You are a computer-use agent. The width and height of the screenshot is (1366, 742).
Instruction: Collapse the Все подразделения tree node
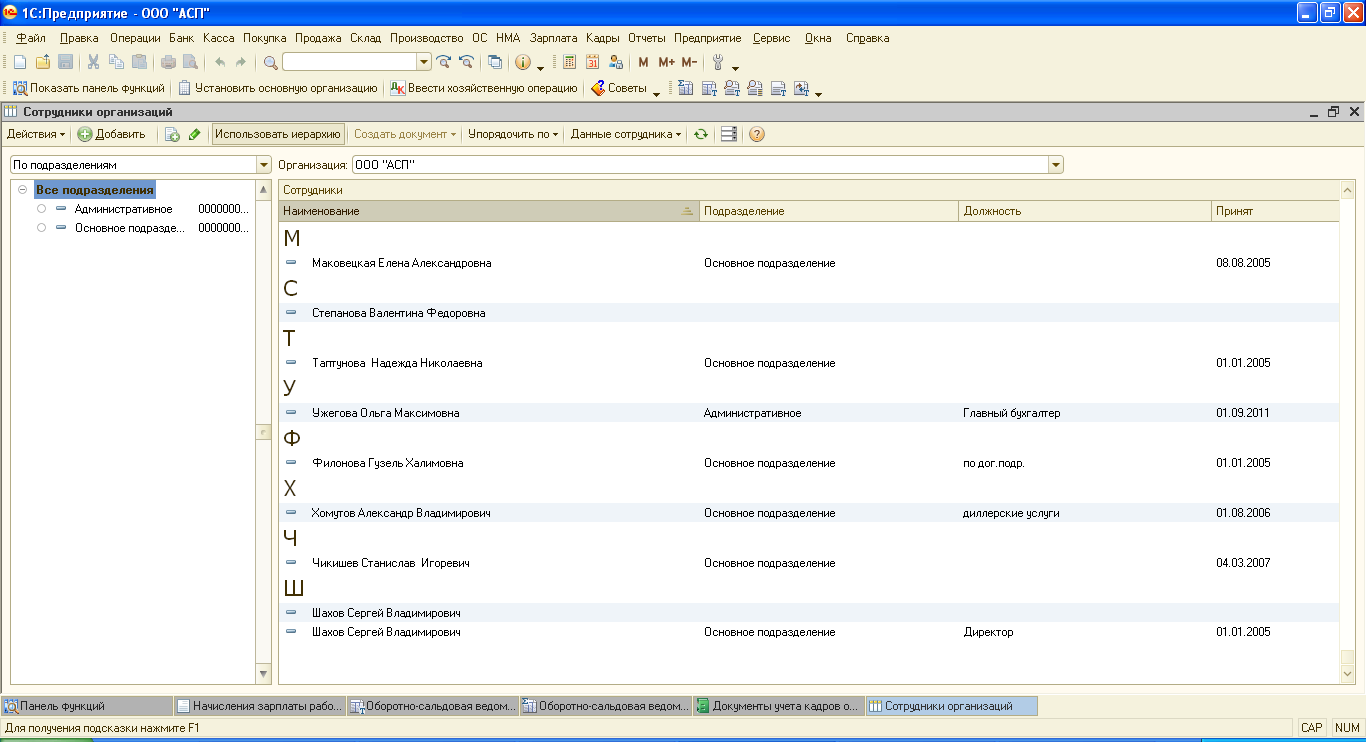tap(22, 190)
